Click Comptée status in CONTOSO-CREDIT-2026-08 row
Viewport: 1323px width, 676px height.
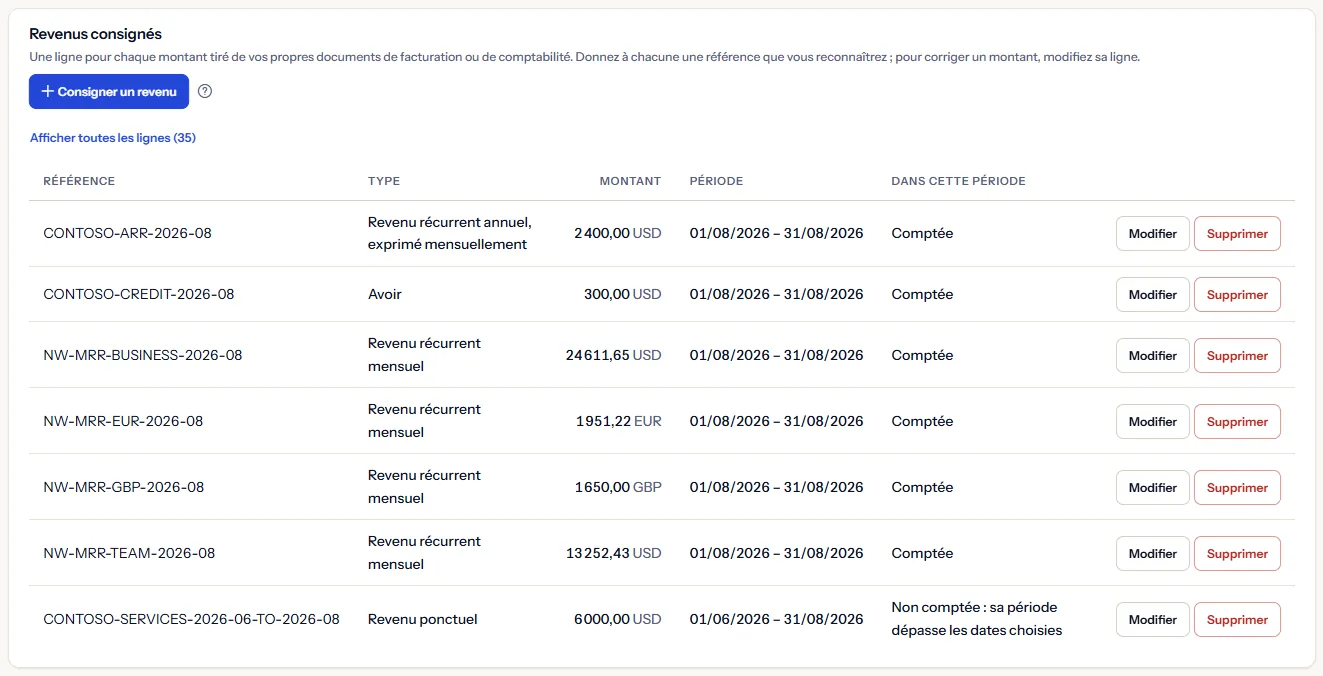pyautogui.click(x=922, y=294)
